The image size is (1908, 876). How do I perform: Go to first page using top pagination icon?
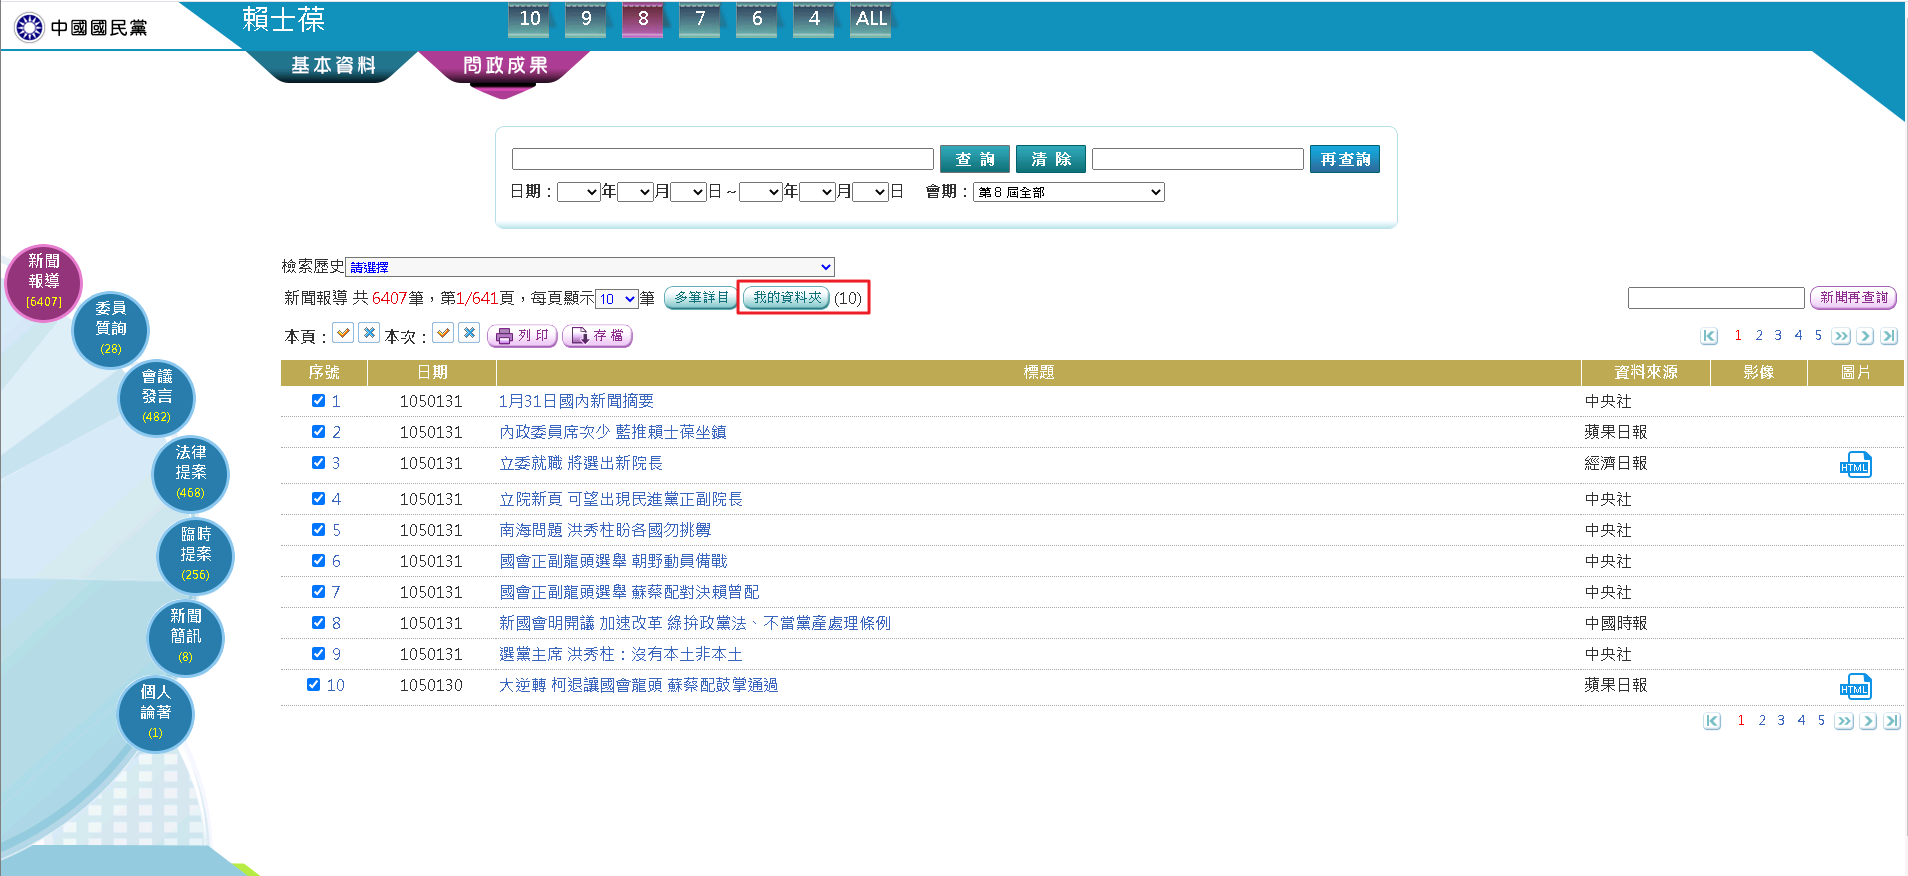coord(1709,336)
